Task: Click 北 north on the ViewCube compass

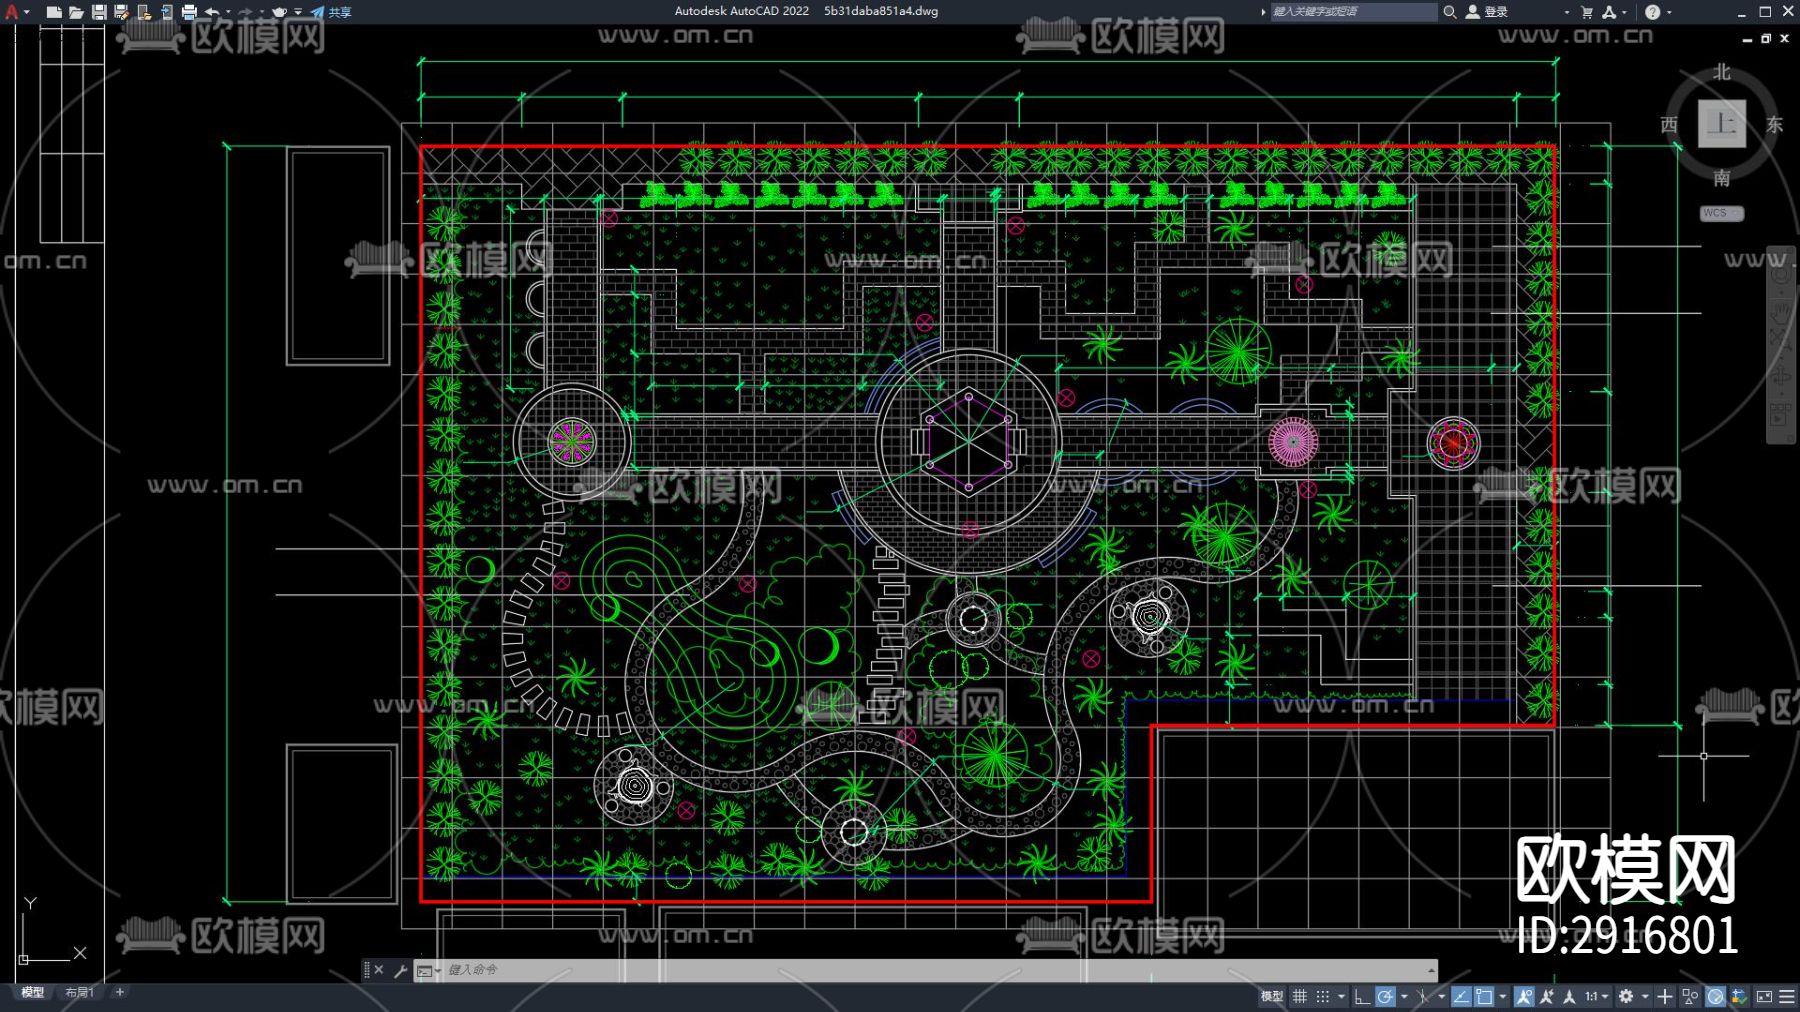Action: point(1721,72)
